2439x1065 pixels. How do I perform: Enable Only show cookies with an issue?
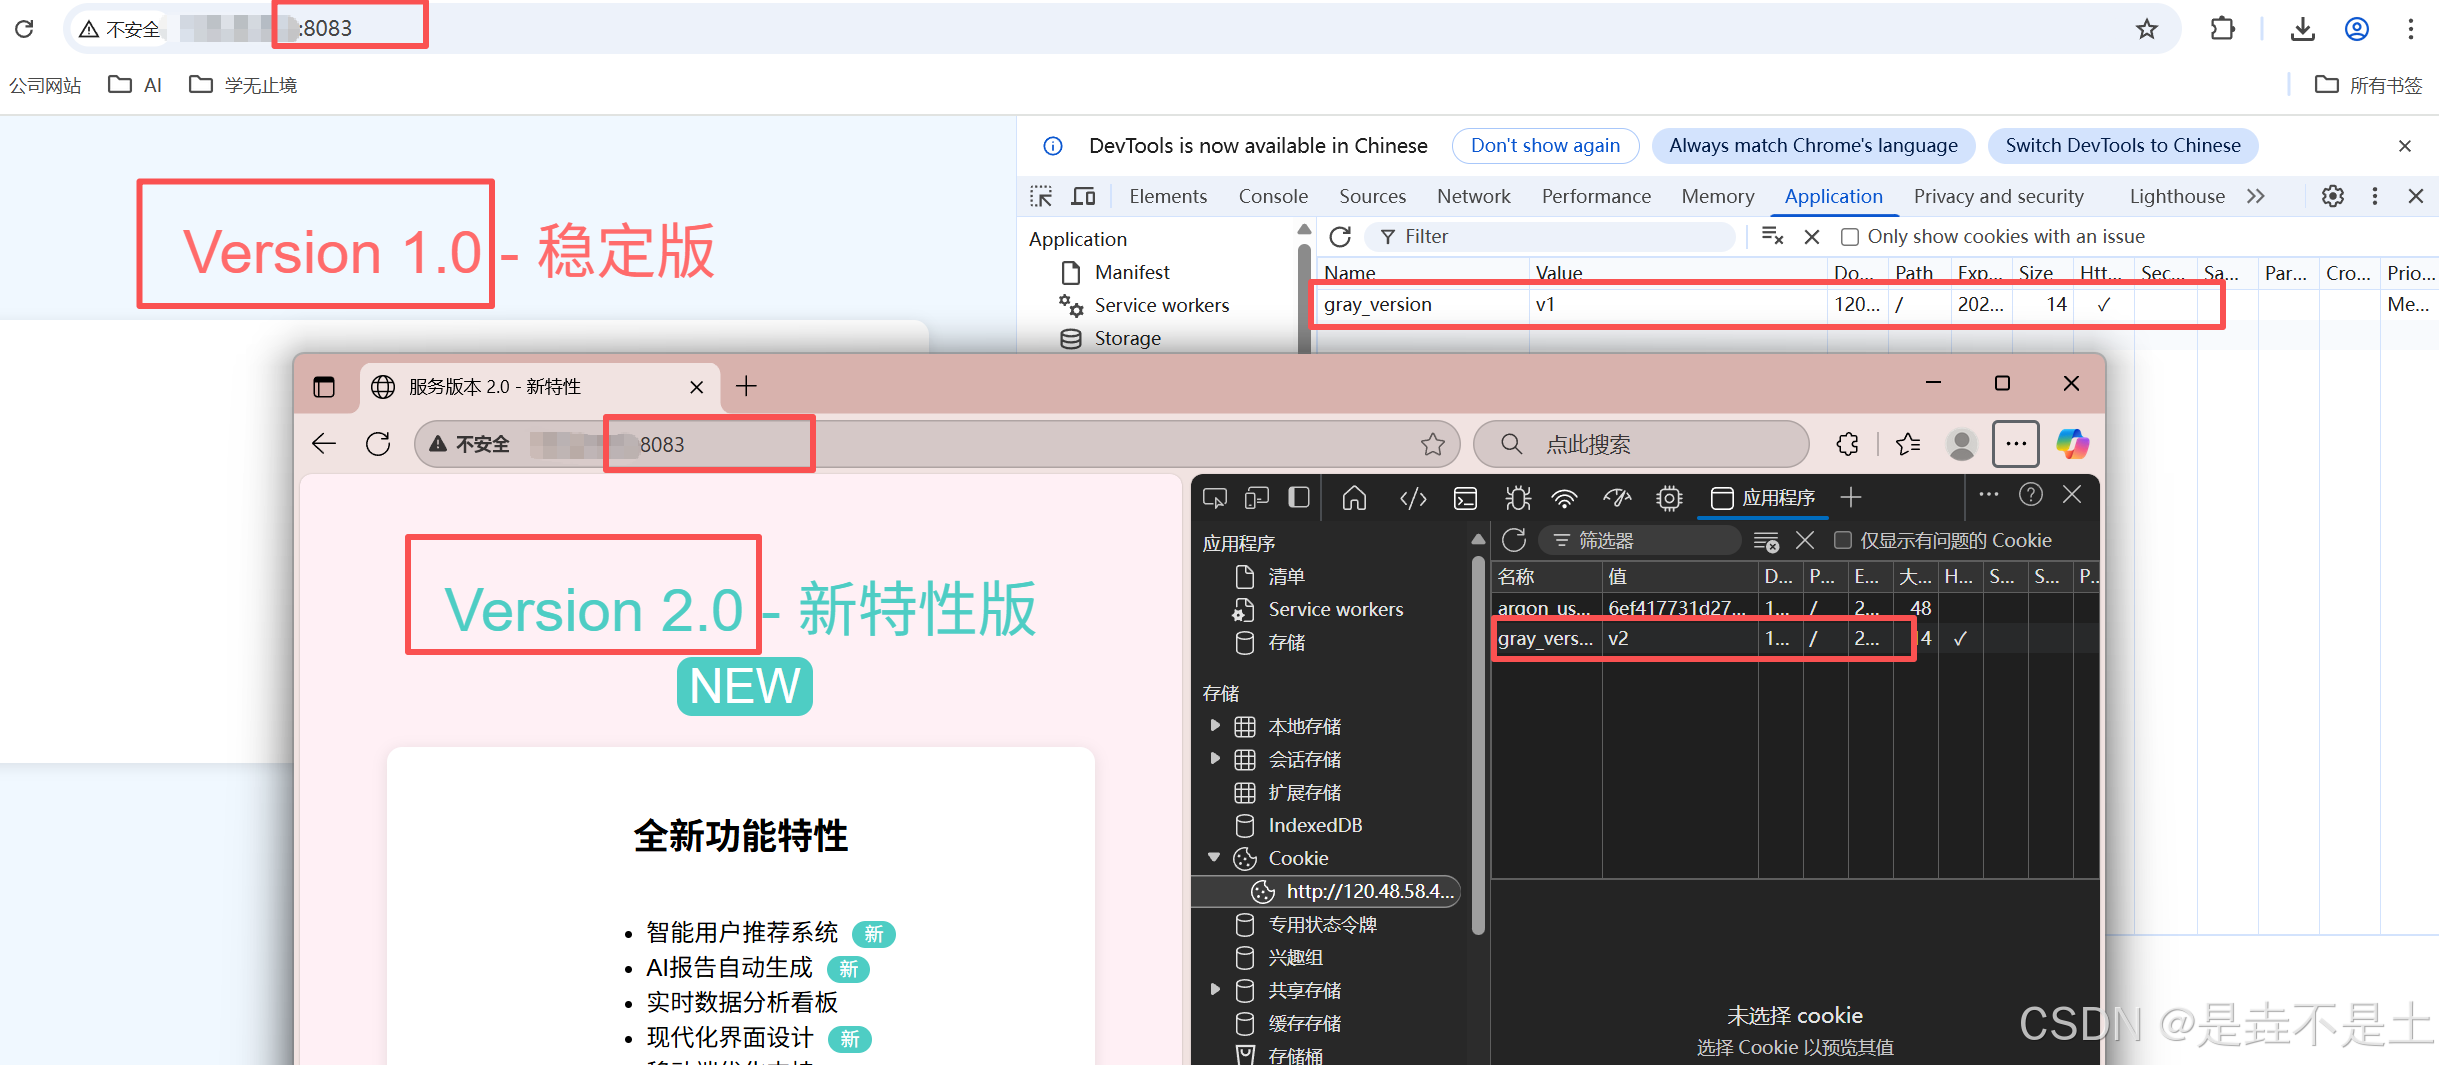tap(1850, 237)
